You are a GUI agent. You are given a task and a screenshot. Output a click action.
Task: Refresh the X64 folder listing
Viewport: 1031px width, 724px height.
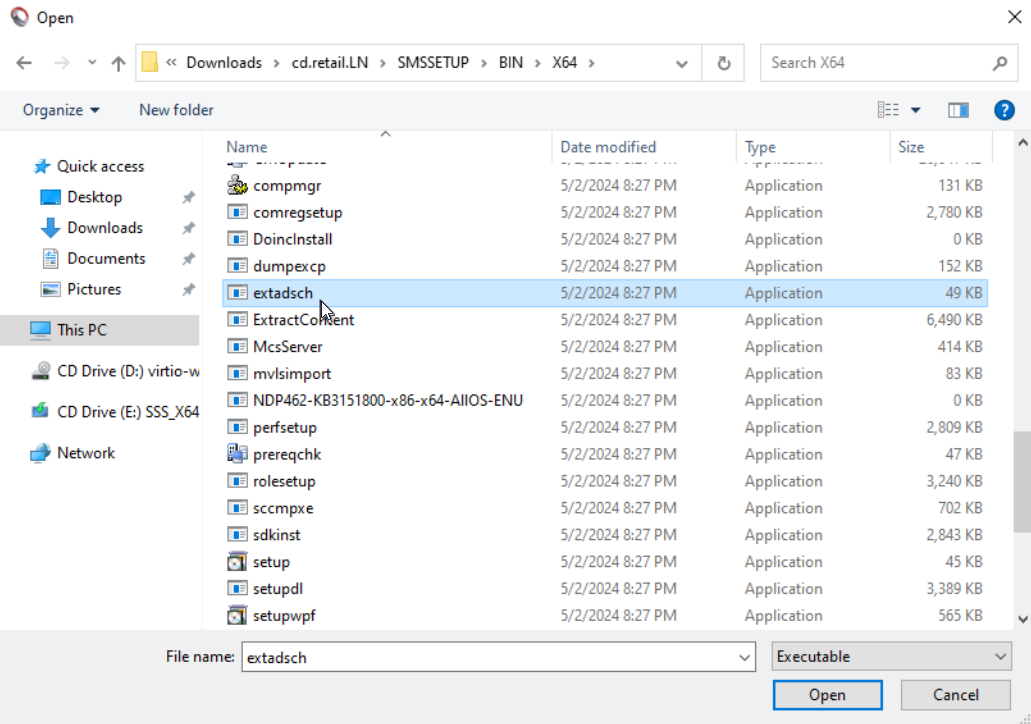pyautogui.click(x=723, y=63)
